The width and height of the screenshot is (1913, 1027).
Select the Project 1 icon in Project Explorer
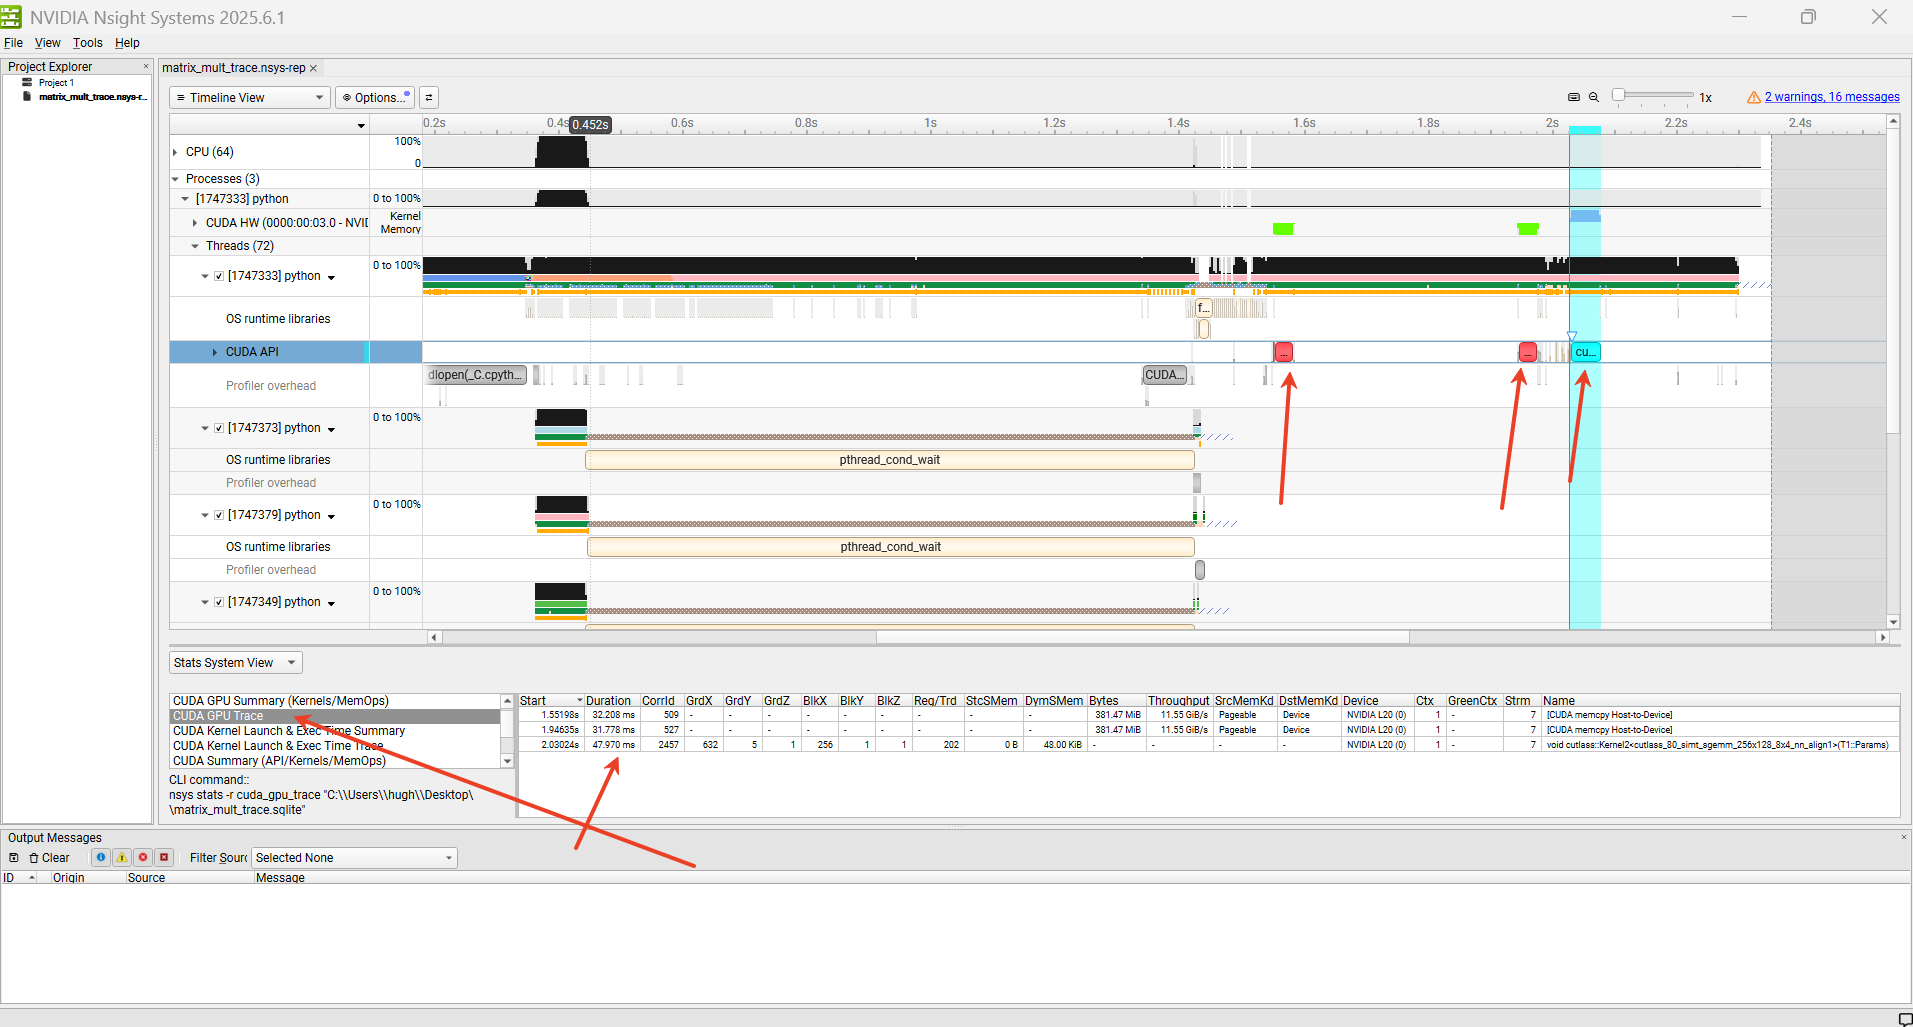27,83
